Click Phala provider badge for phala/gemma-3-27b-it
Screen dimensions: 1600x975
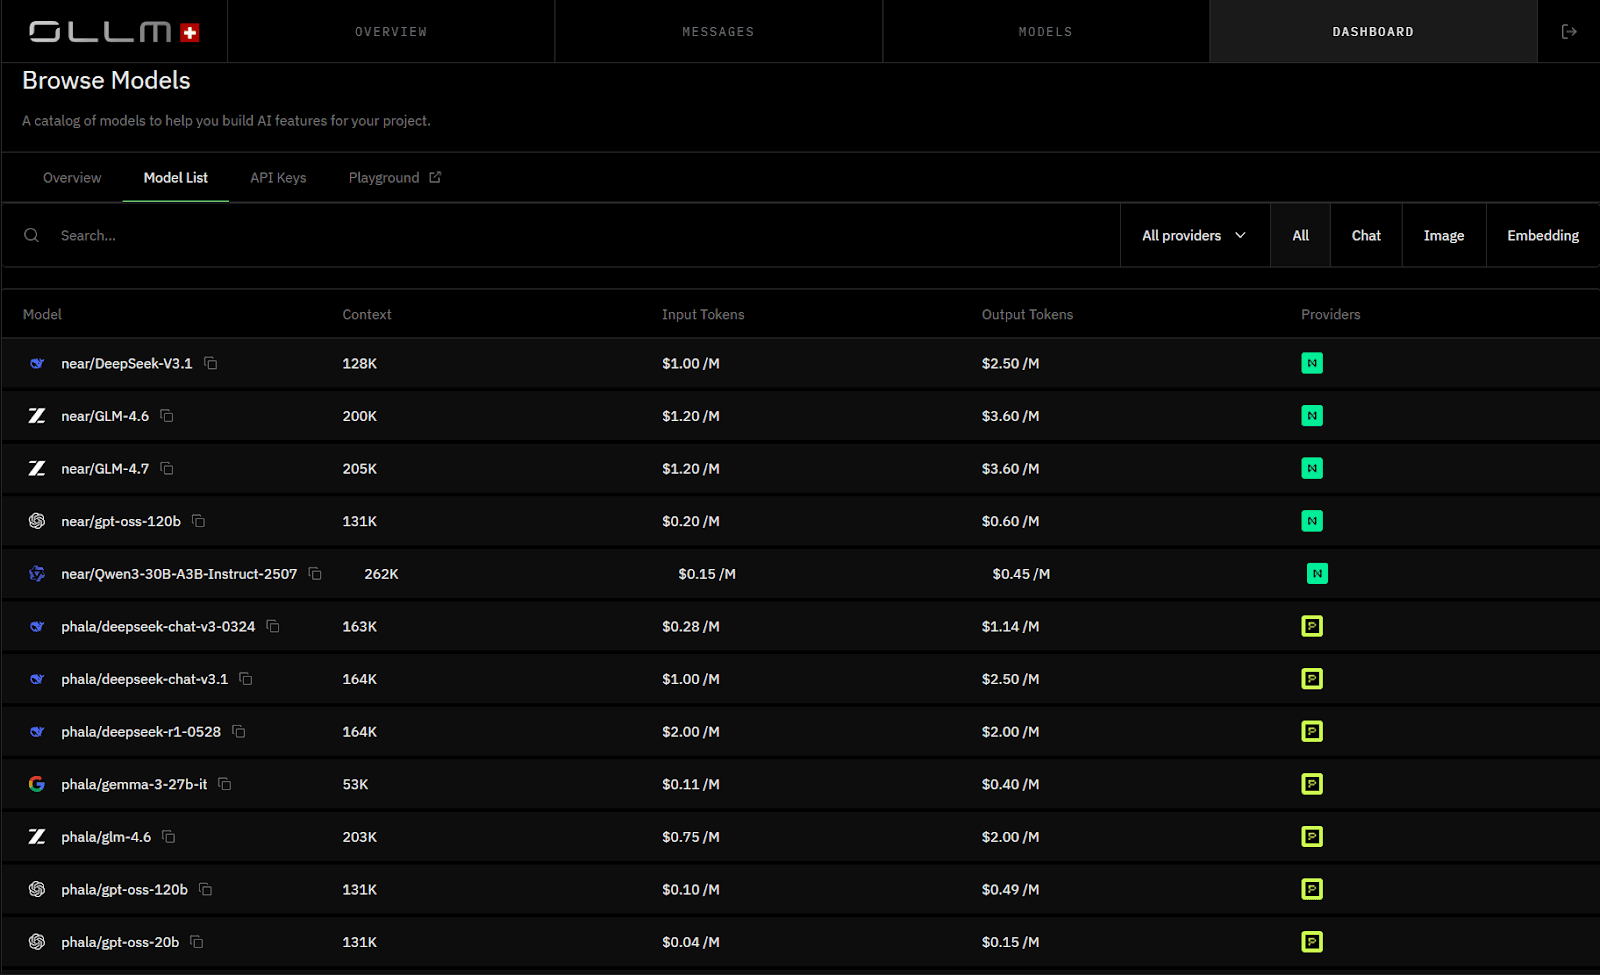(1312, 784)
